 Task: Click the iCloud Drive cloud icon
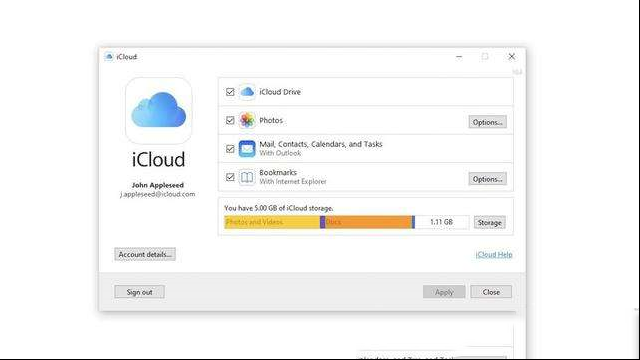click(247, 92)
